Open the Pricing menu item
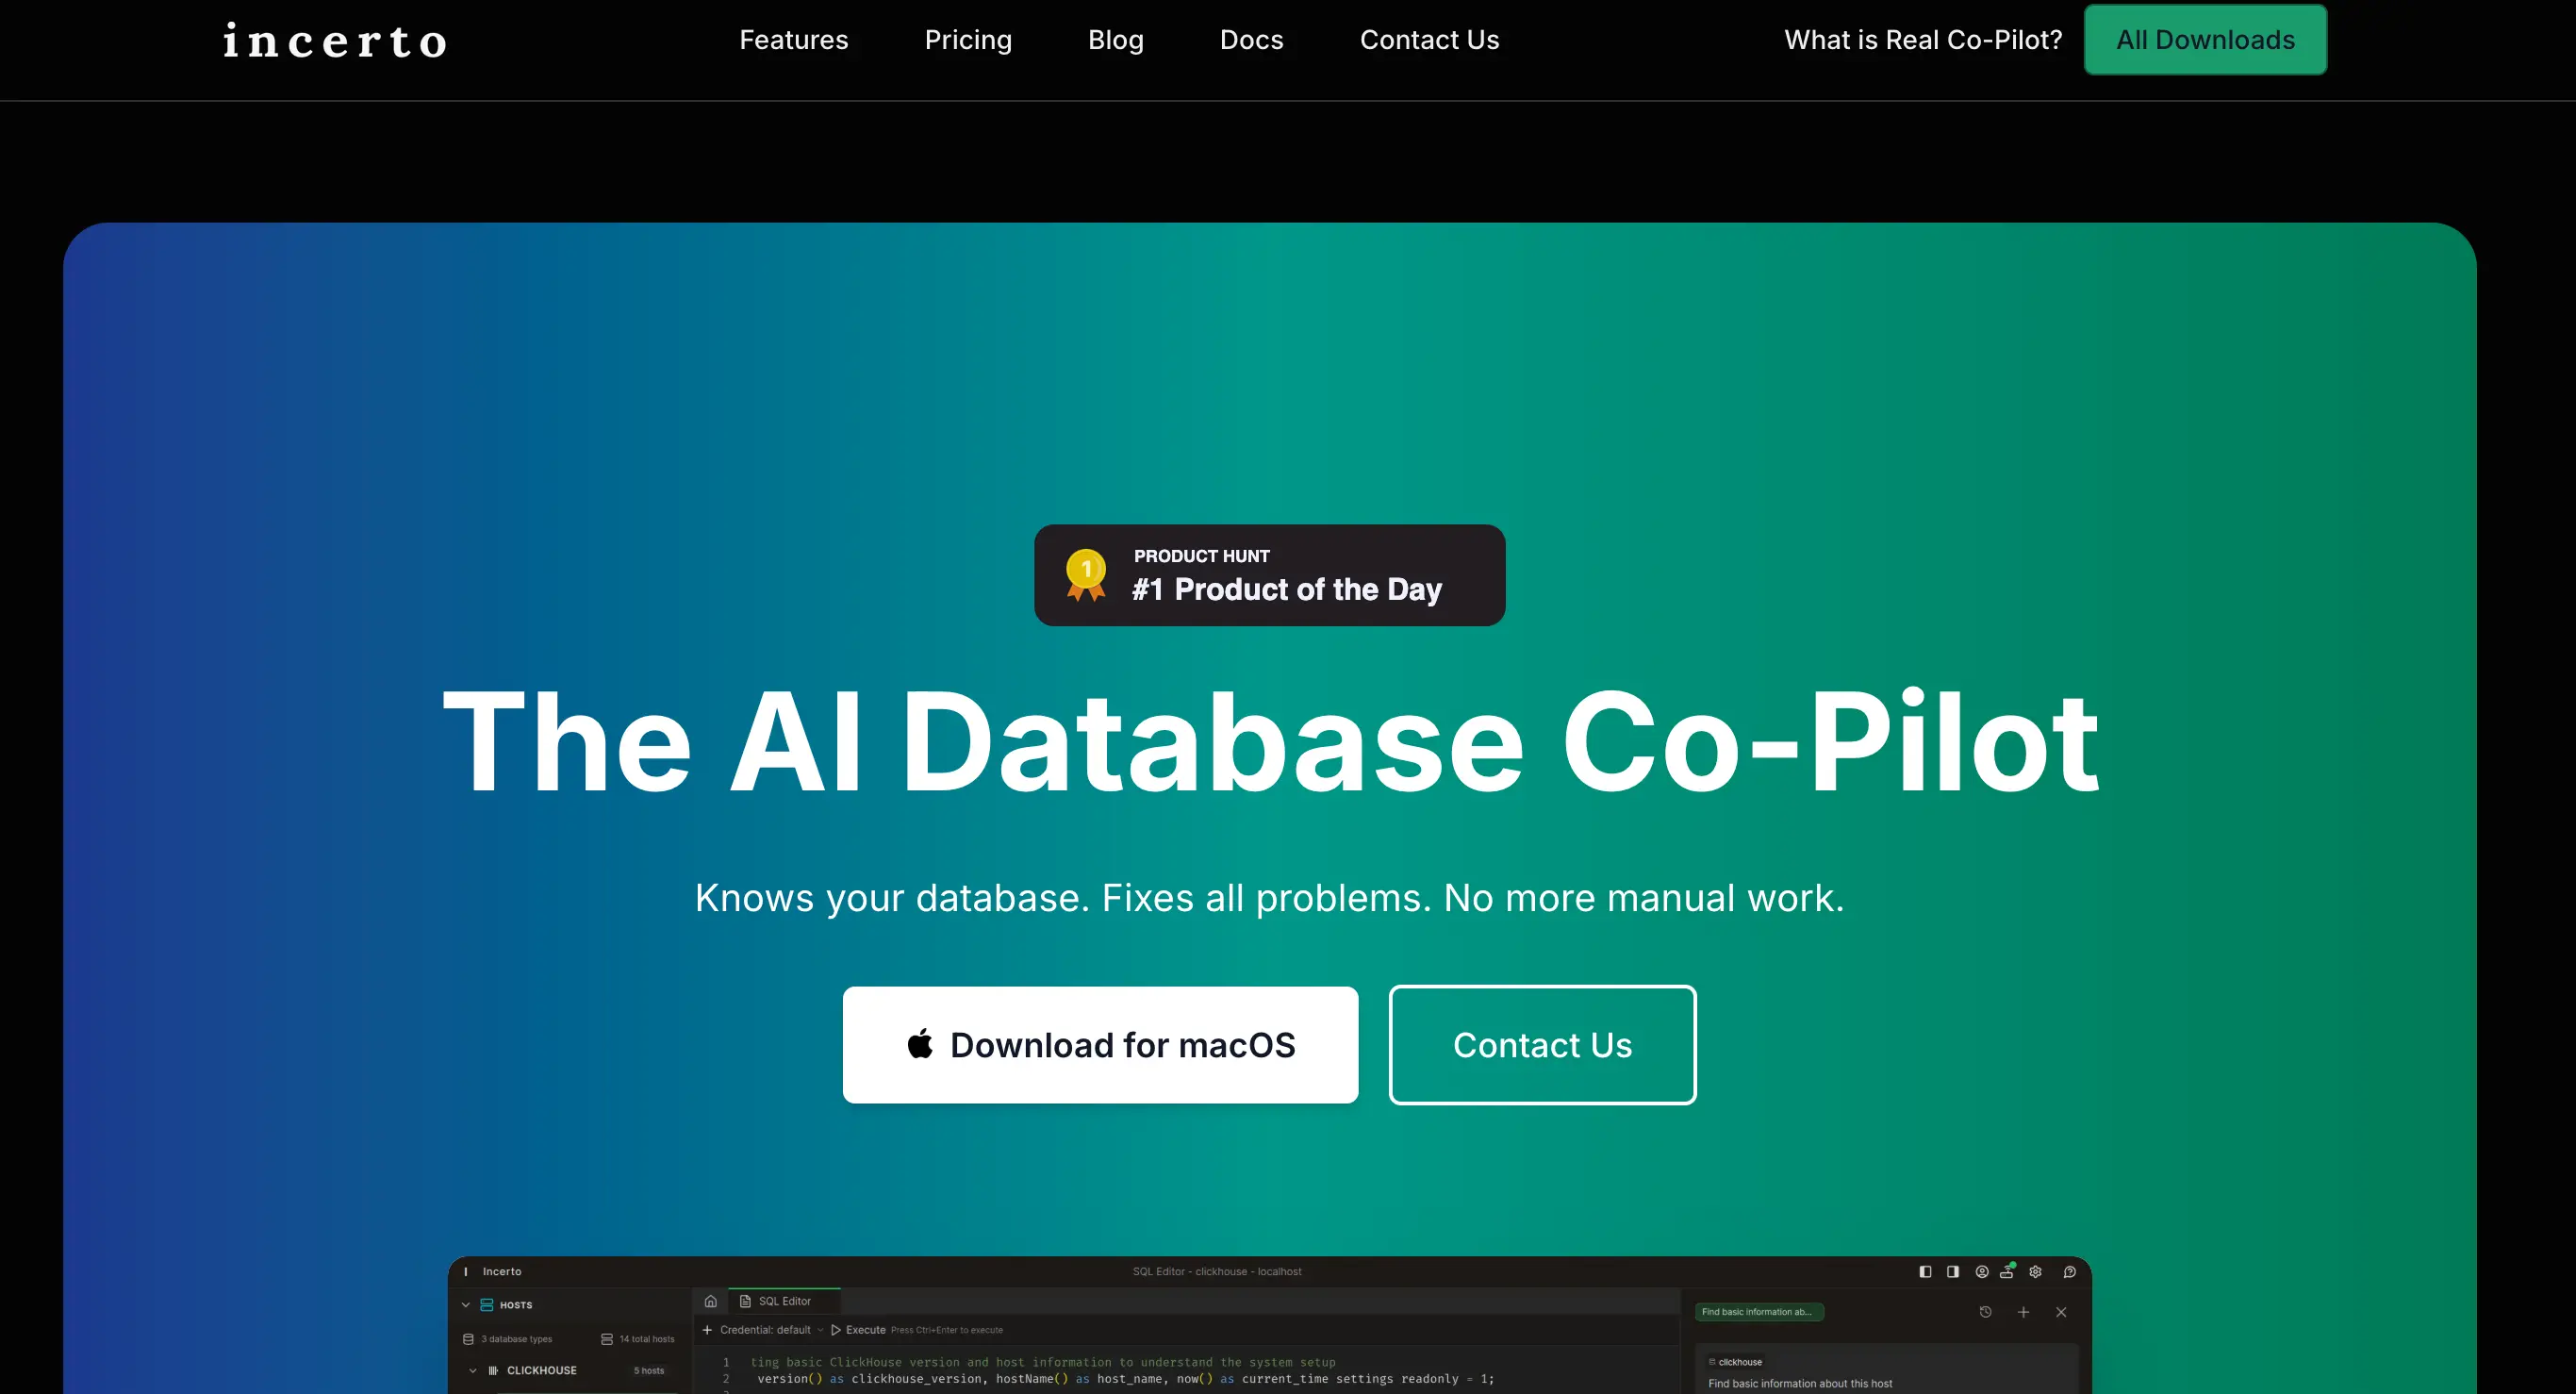This screenshot has width=2576, height=1394. [967, 40]
